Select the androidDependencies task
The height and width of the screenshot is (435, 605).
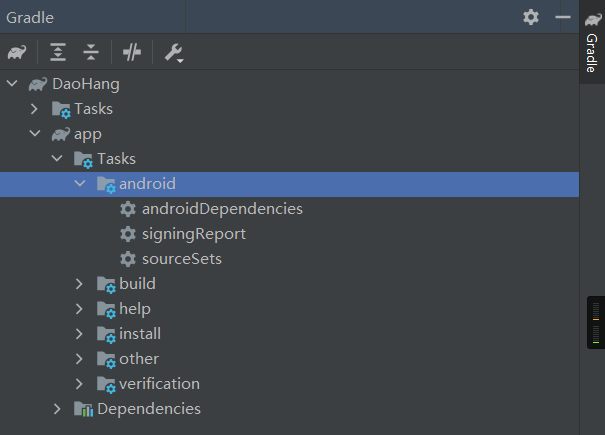[x=221, y=209]
